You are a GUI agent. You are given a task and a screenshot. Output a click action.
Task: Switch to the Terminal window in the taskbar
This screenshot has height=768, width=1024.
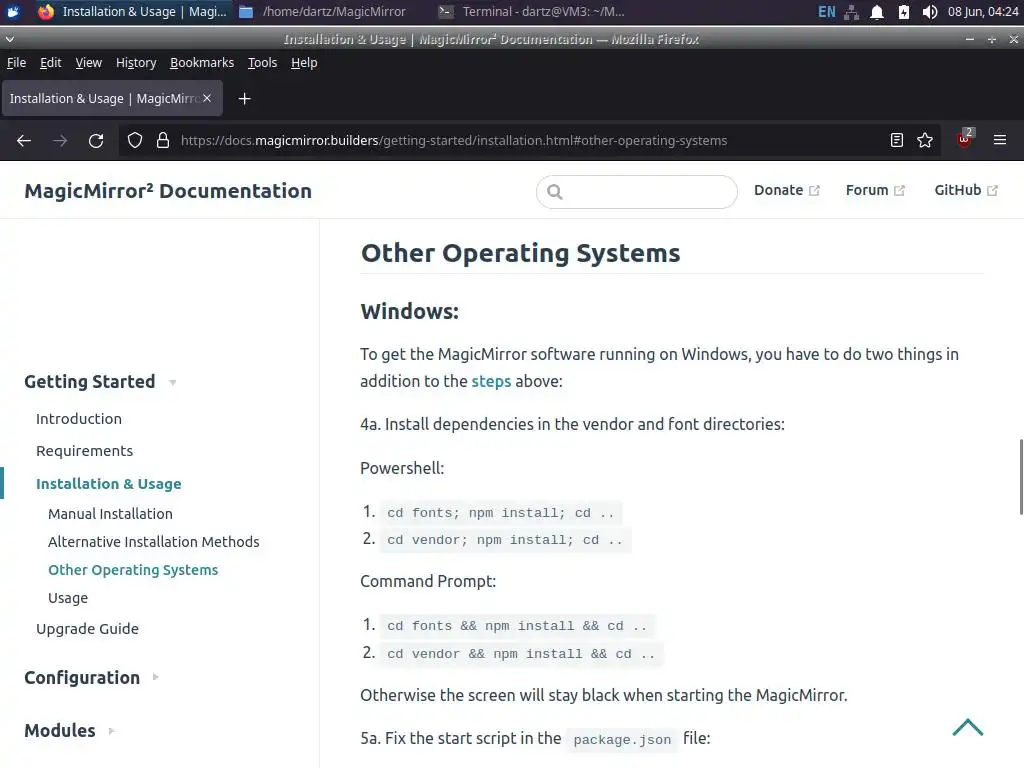point(532,12)
